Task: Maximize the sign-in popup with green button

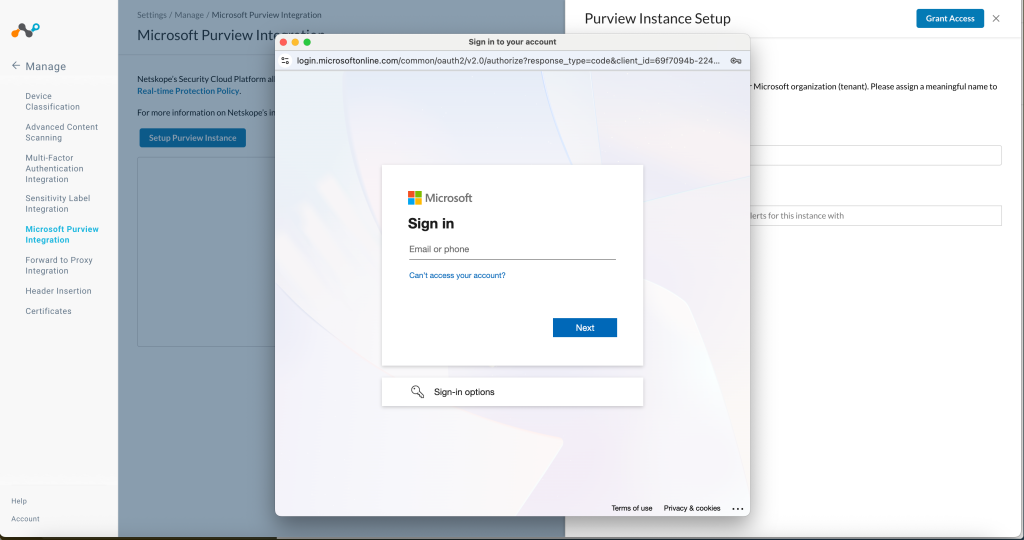Action: (307, 42)
